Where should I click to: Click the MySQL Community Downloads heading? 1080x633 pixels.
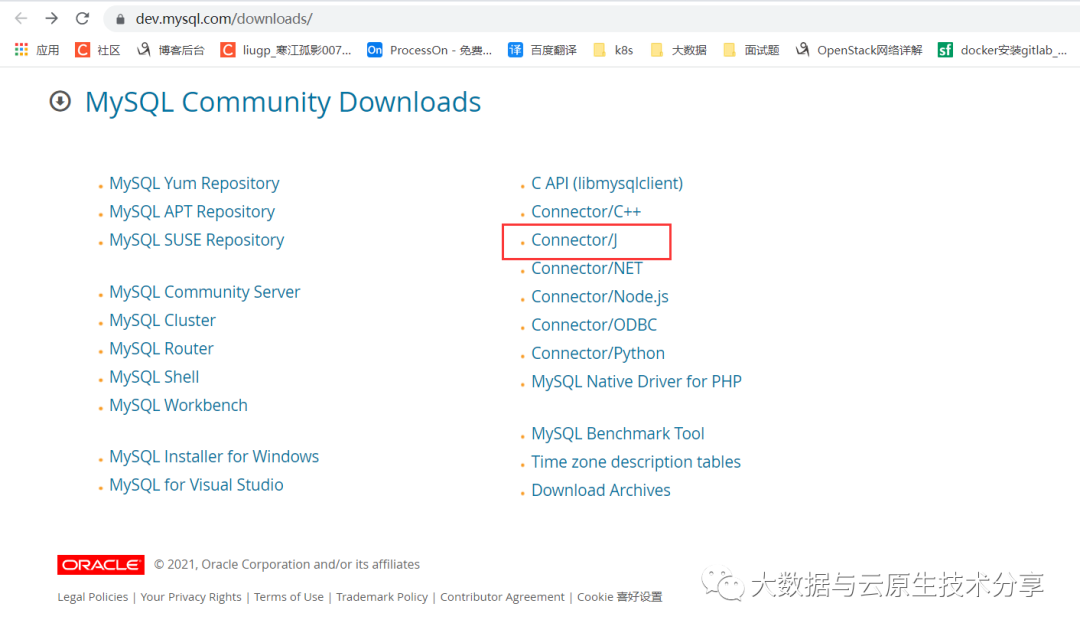[x=282, y=102]
